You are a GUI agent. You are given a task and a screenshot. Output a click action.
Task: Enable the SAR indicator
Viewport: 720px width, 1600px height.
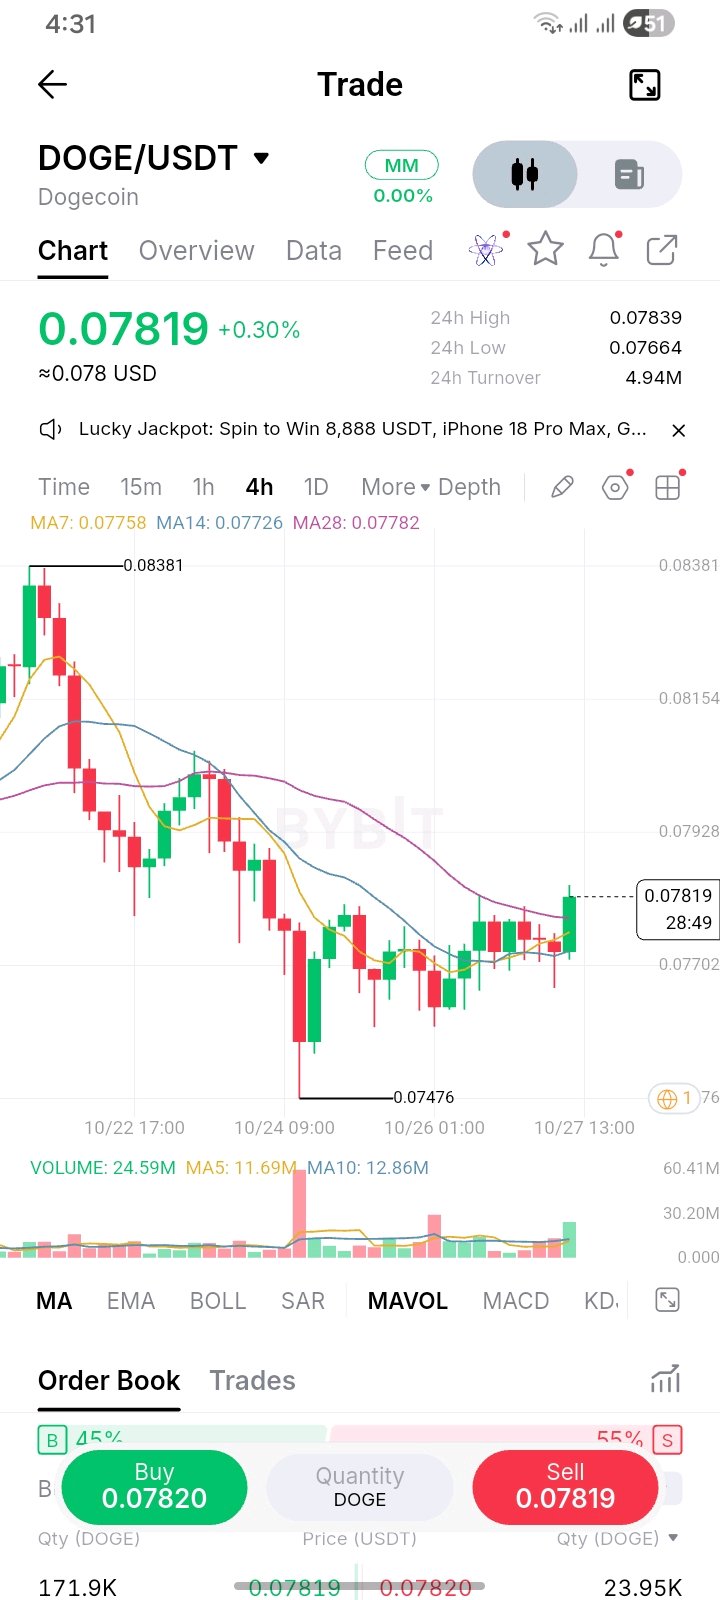tap(303, 1301)
